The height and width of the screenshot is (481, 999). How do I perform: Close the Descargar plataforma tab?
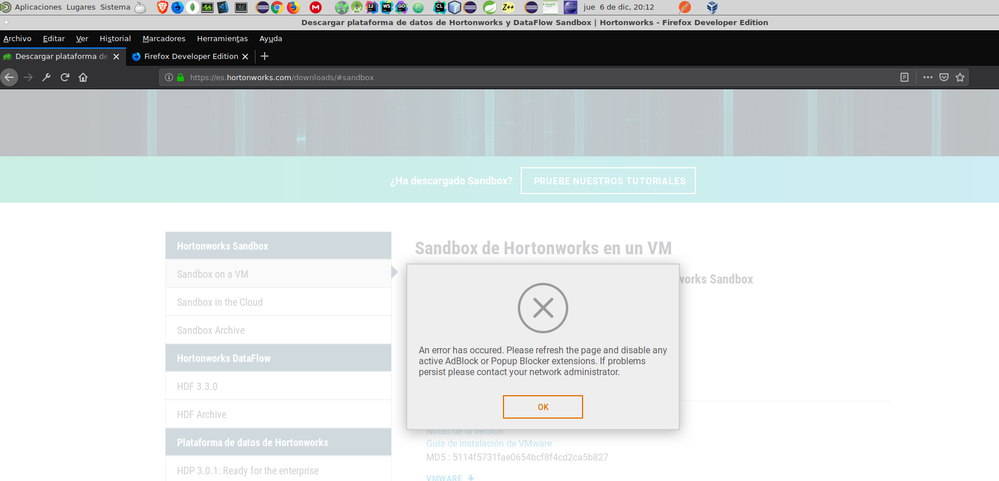[x=116, y=56]
